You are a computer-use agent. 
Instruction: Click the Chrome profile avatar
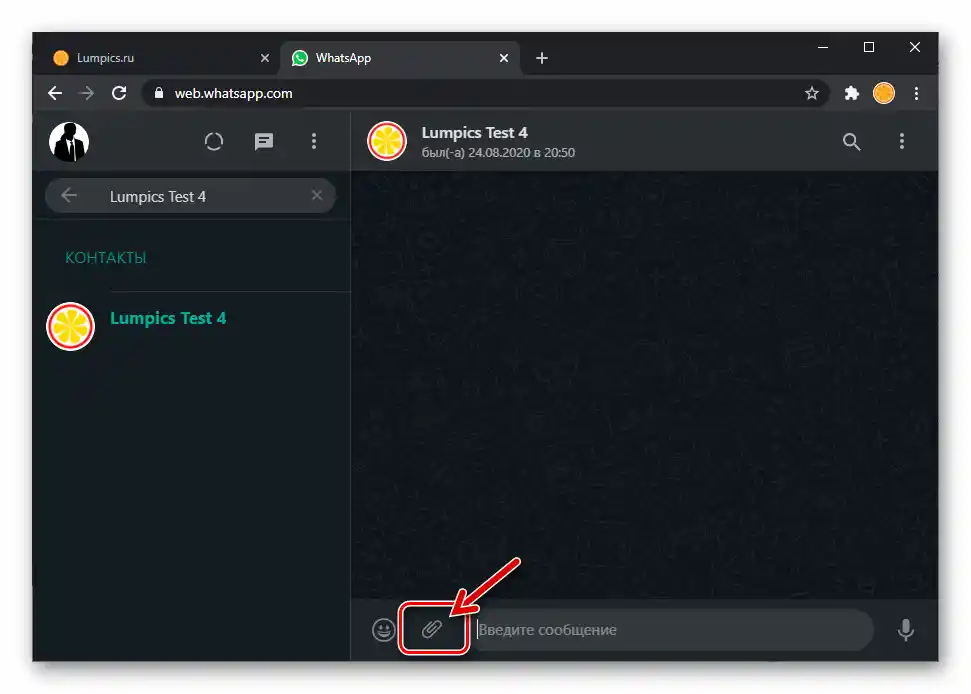[x=884, y=93]
